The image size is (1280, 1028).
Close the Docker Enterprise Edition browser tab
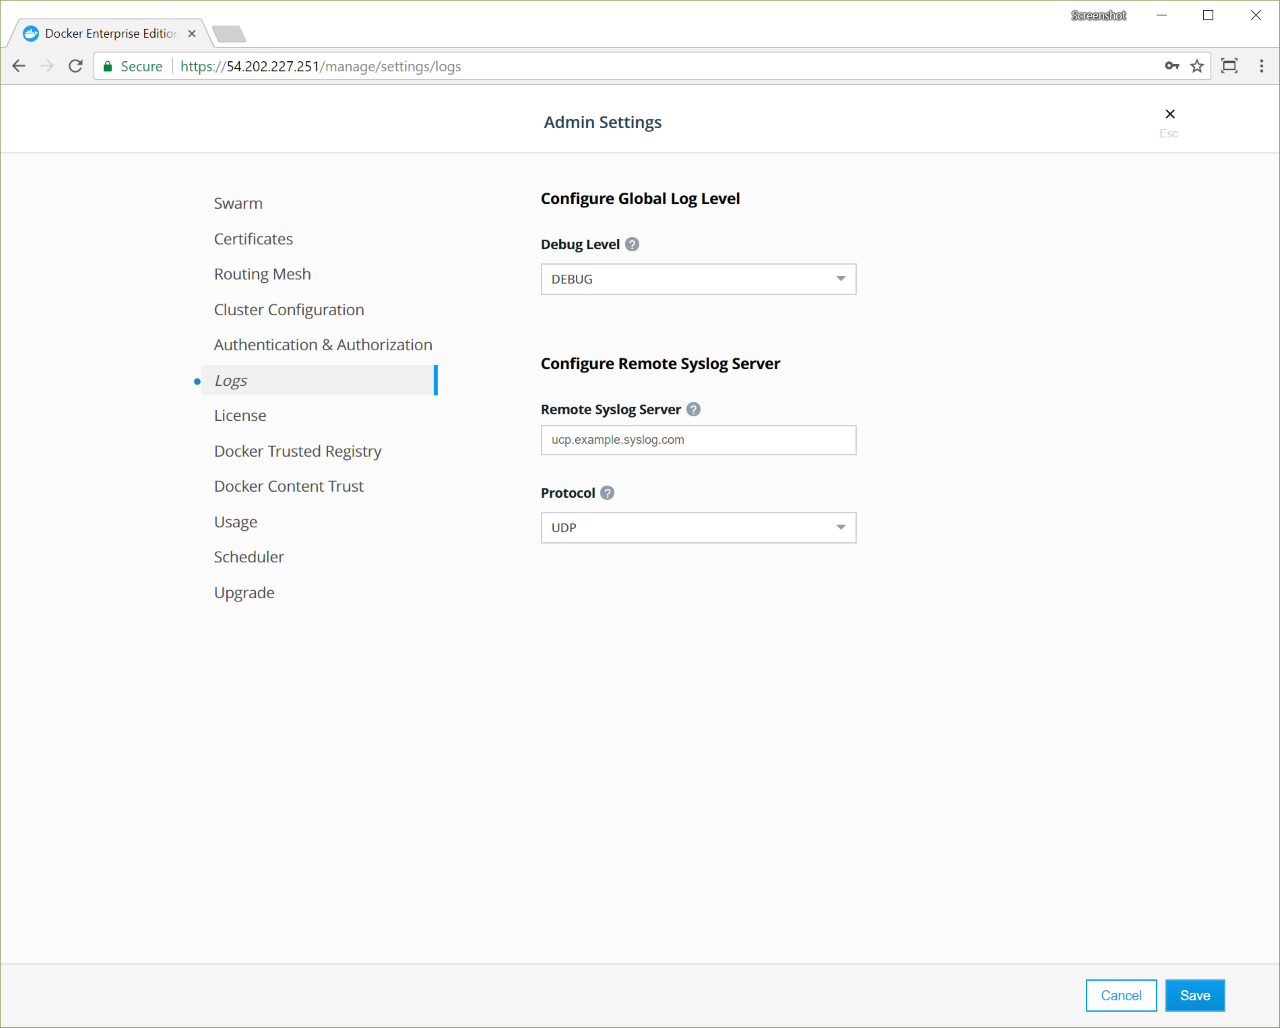click(192, 34)
